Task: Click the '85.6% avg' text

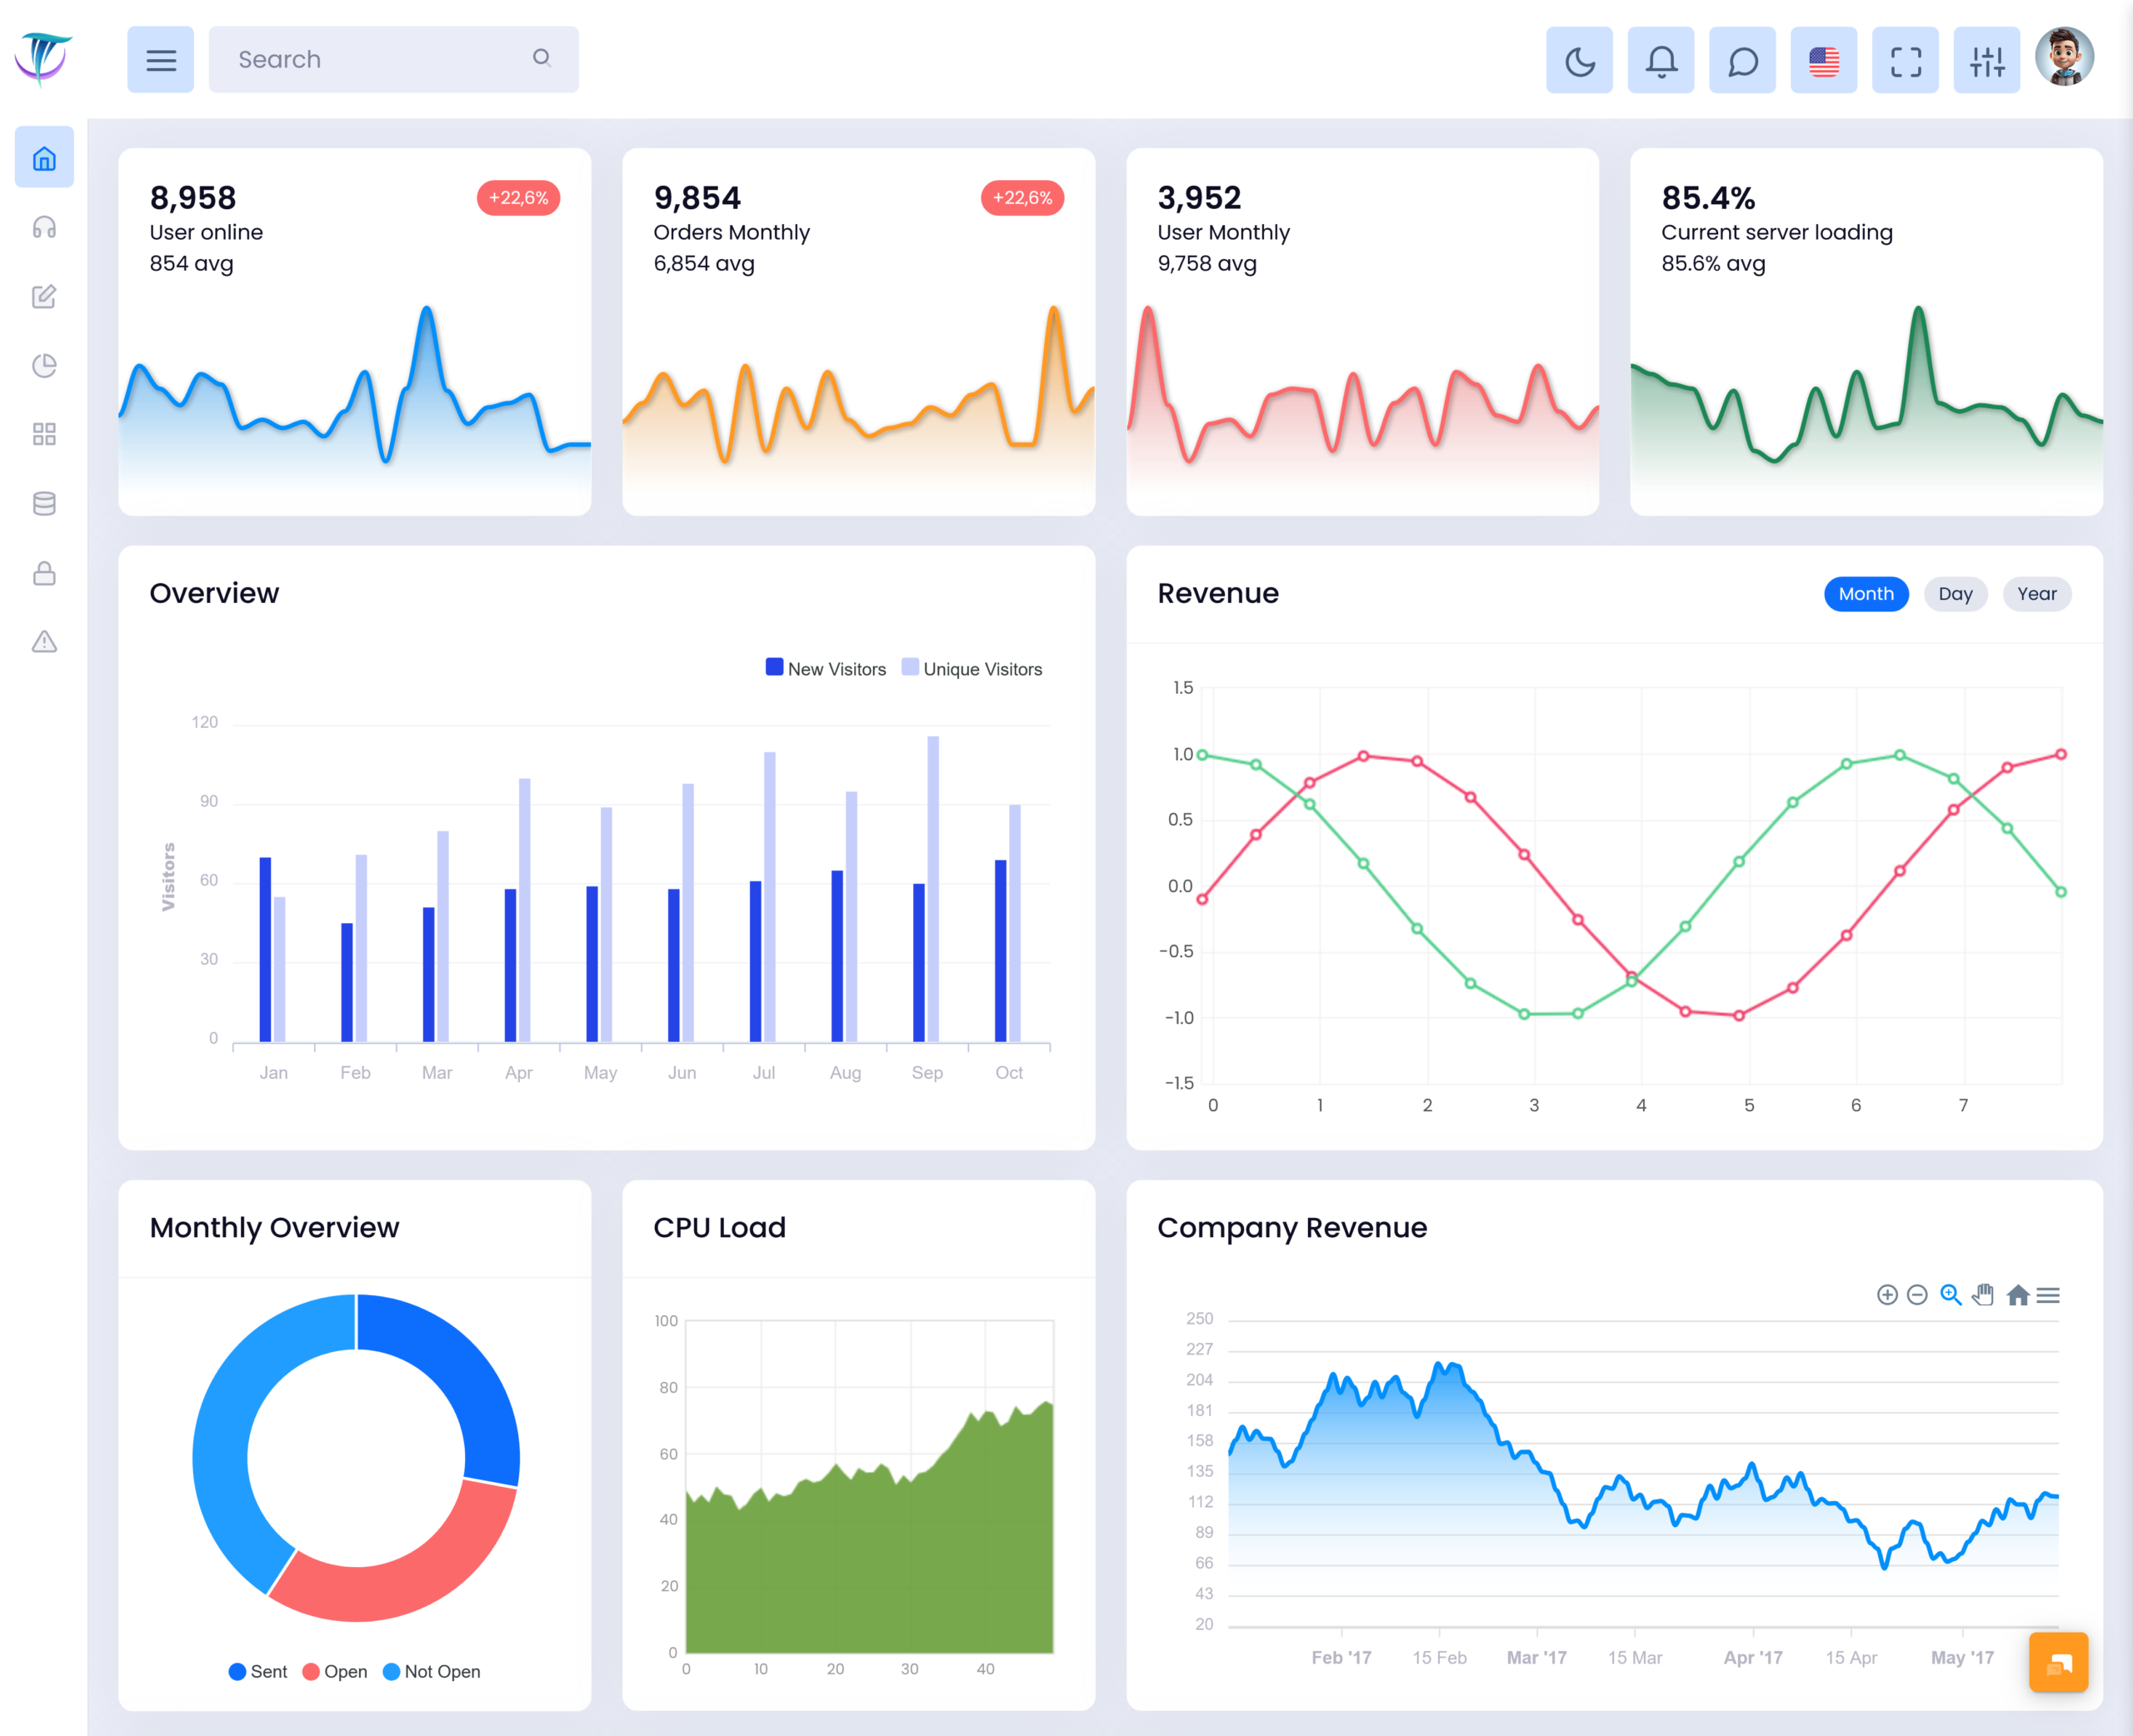Action: (x=1713, y=263)
